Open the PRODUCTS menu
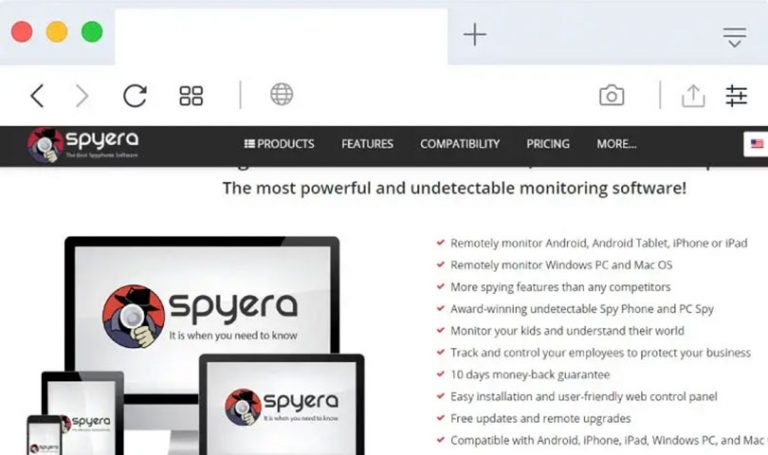 coord(279,144)
